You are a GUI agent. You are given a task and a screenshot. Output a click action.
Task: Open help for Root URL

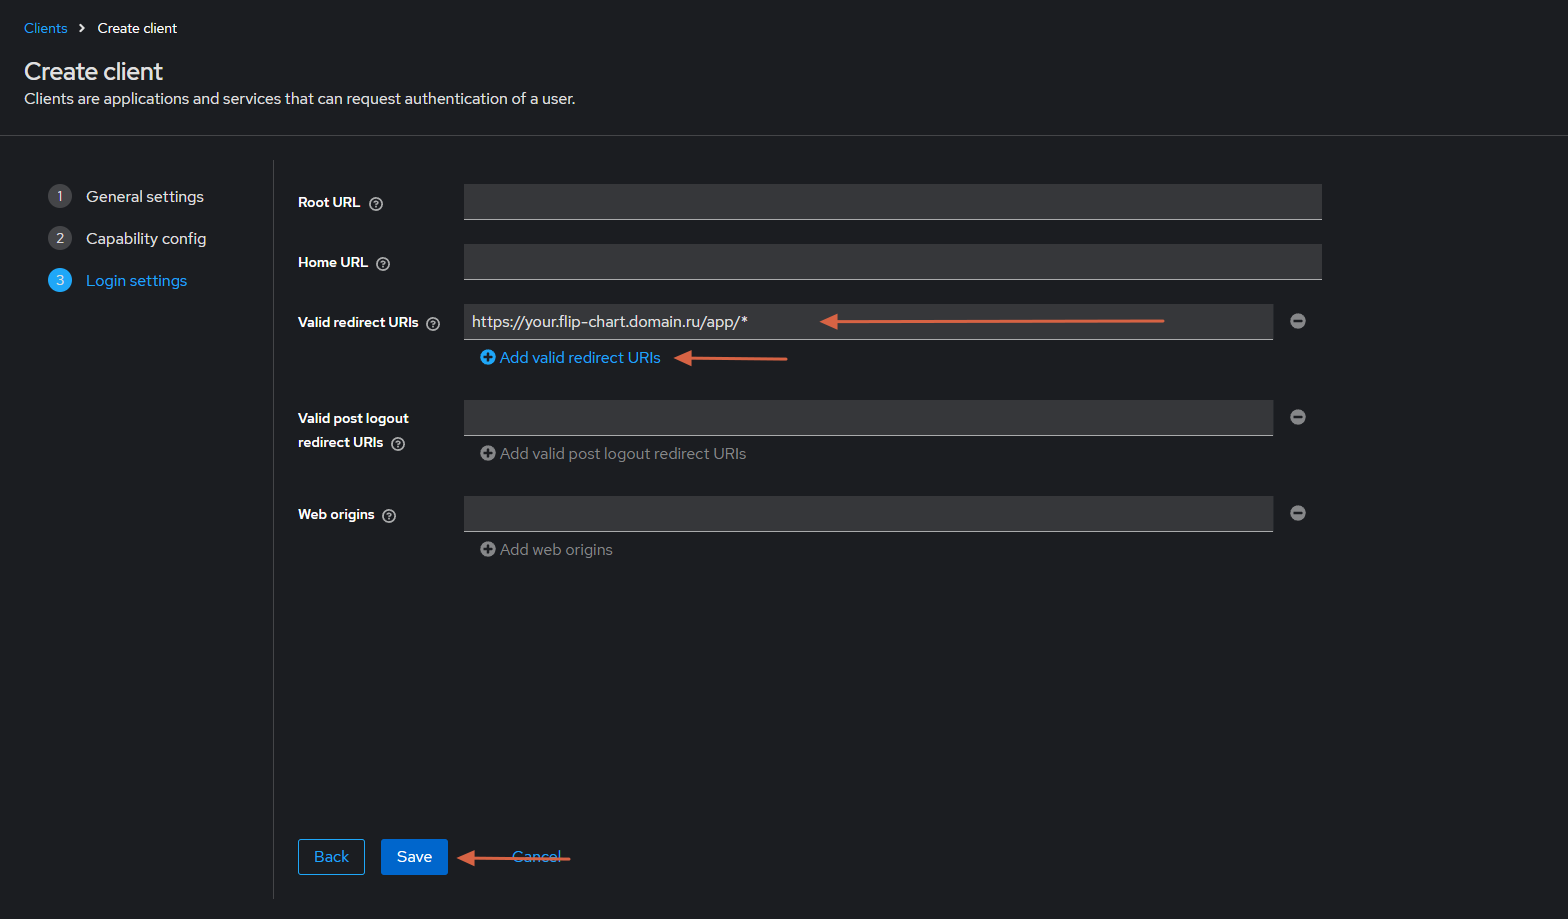pos(376,204)
